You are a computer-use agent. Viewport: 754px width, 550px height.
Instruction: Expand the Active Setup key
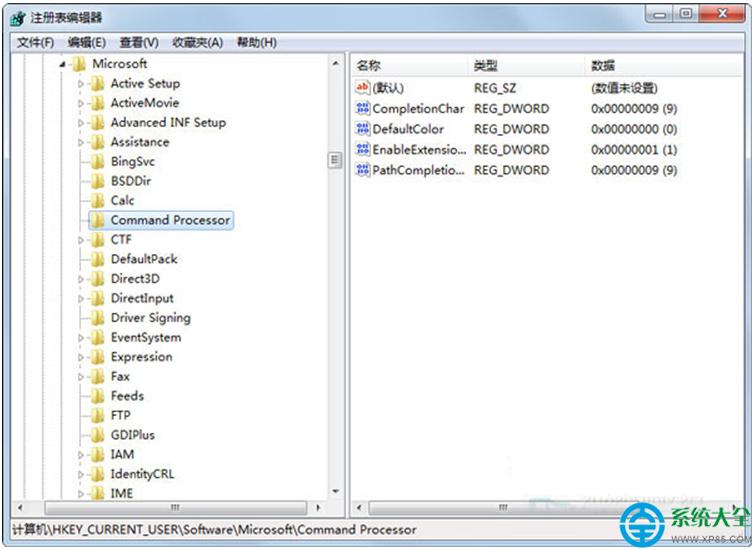pos(82,84)
